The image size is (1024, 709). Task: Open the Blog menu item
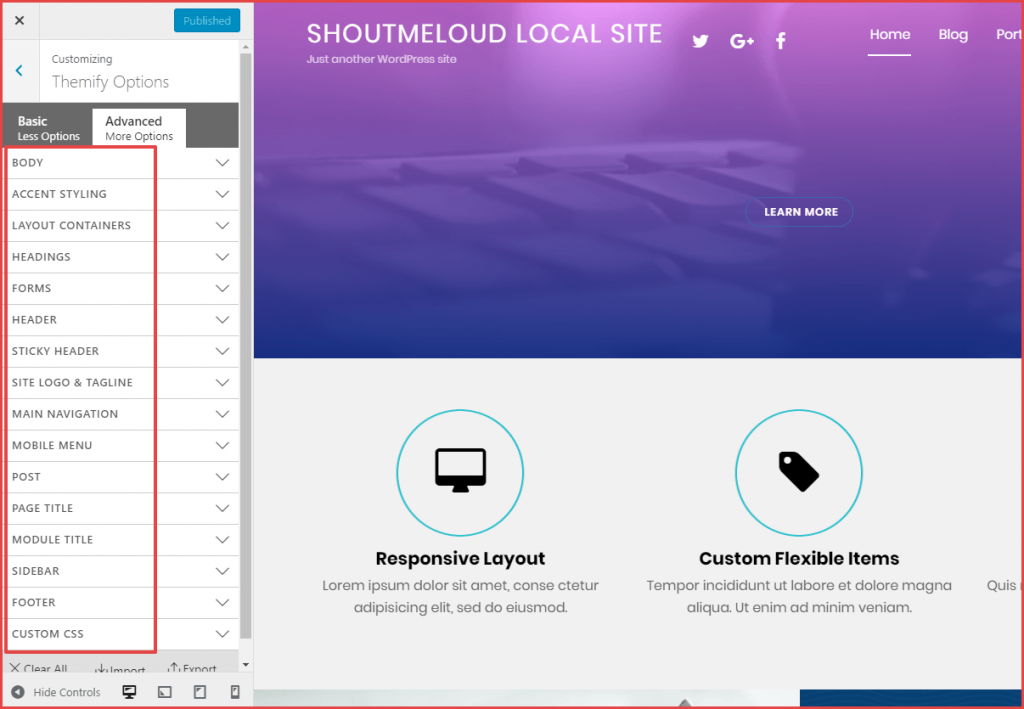coord(953,35)
